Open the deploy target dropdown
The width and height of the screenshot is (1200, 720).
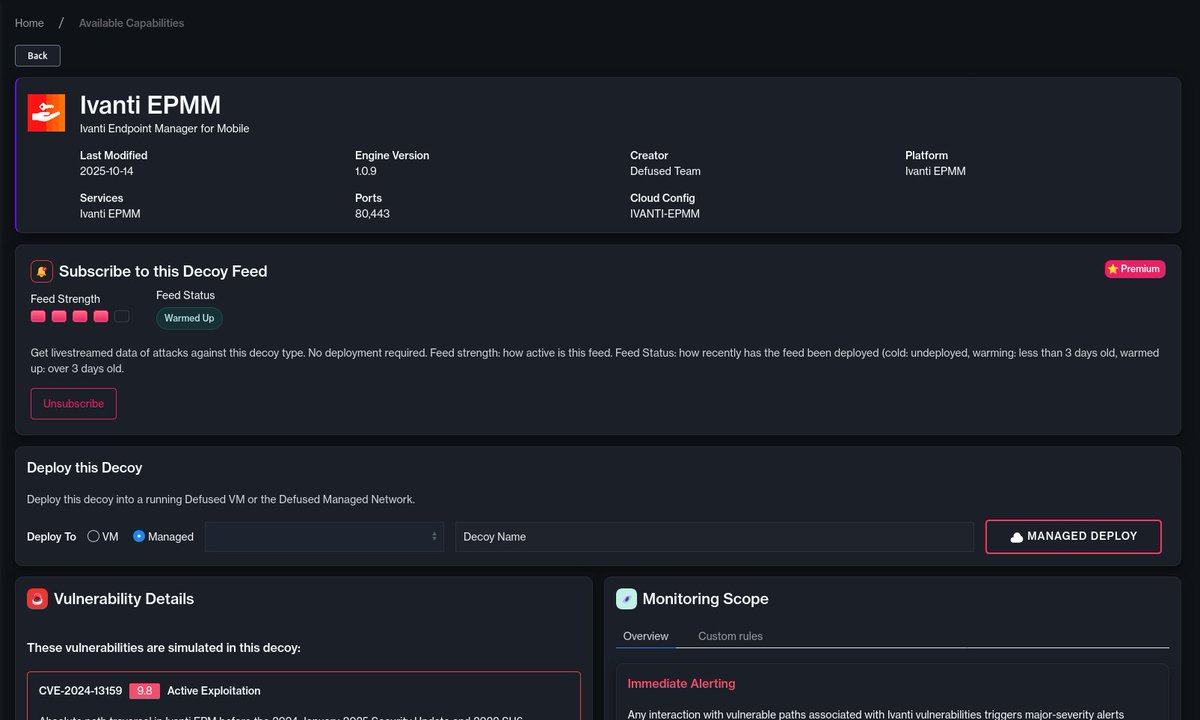[x=325, y=537]
